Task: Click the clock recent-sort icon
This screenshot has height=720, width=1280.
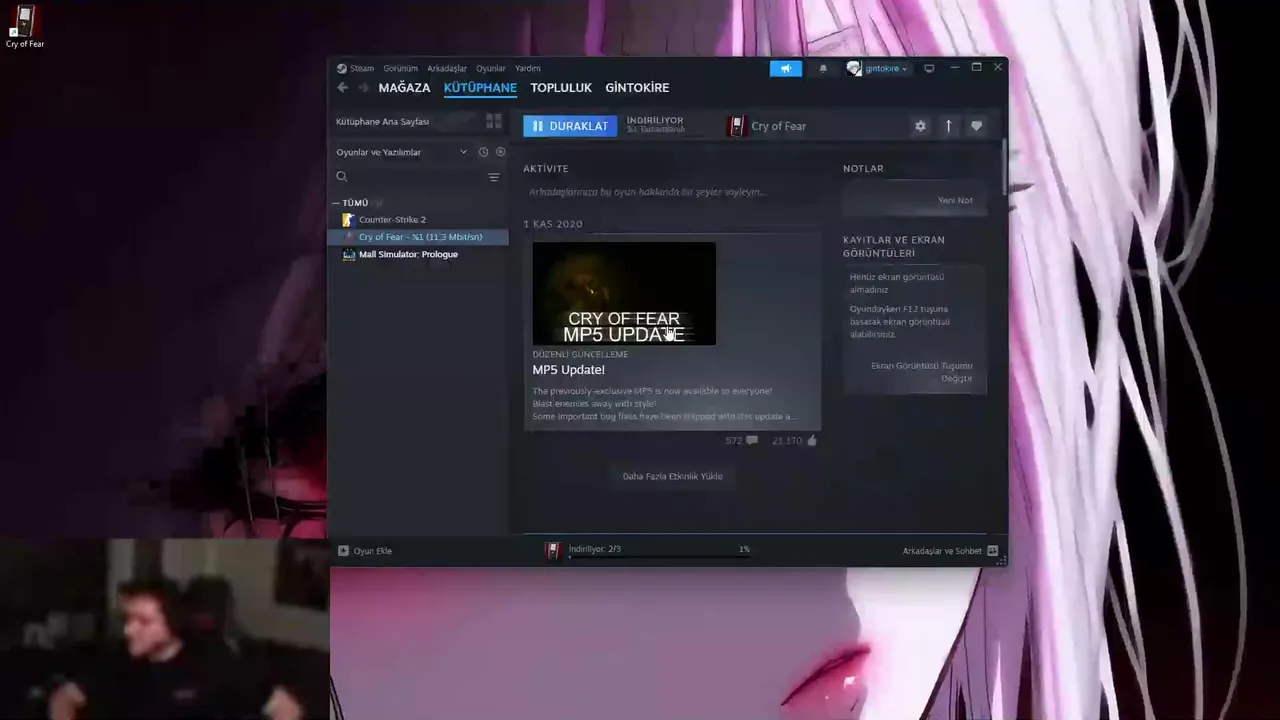Action: point(483,152)
